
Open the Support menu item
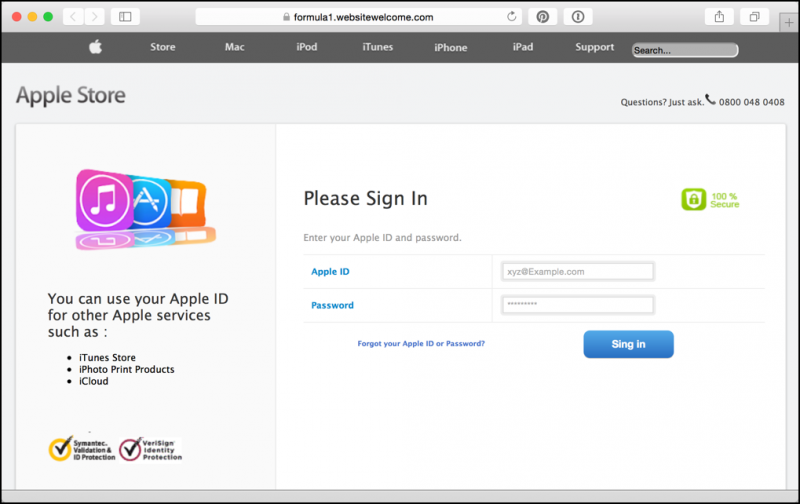click(594, 47)
